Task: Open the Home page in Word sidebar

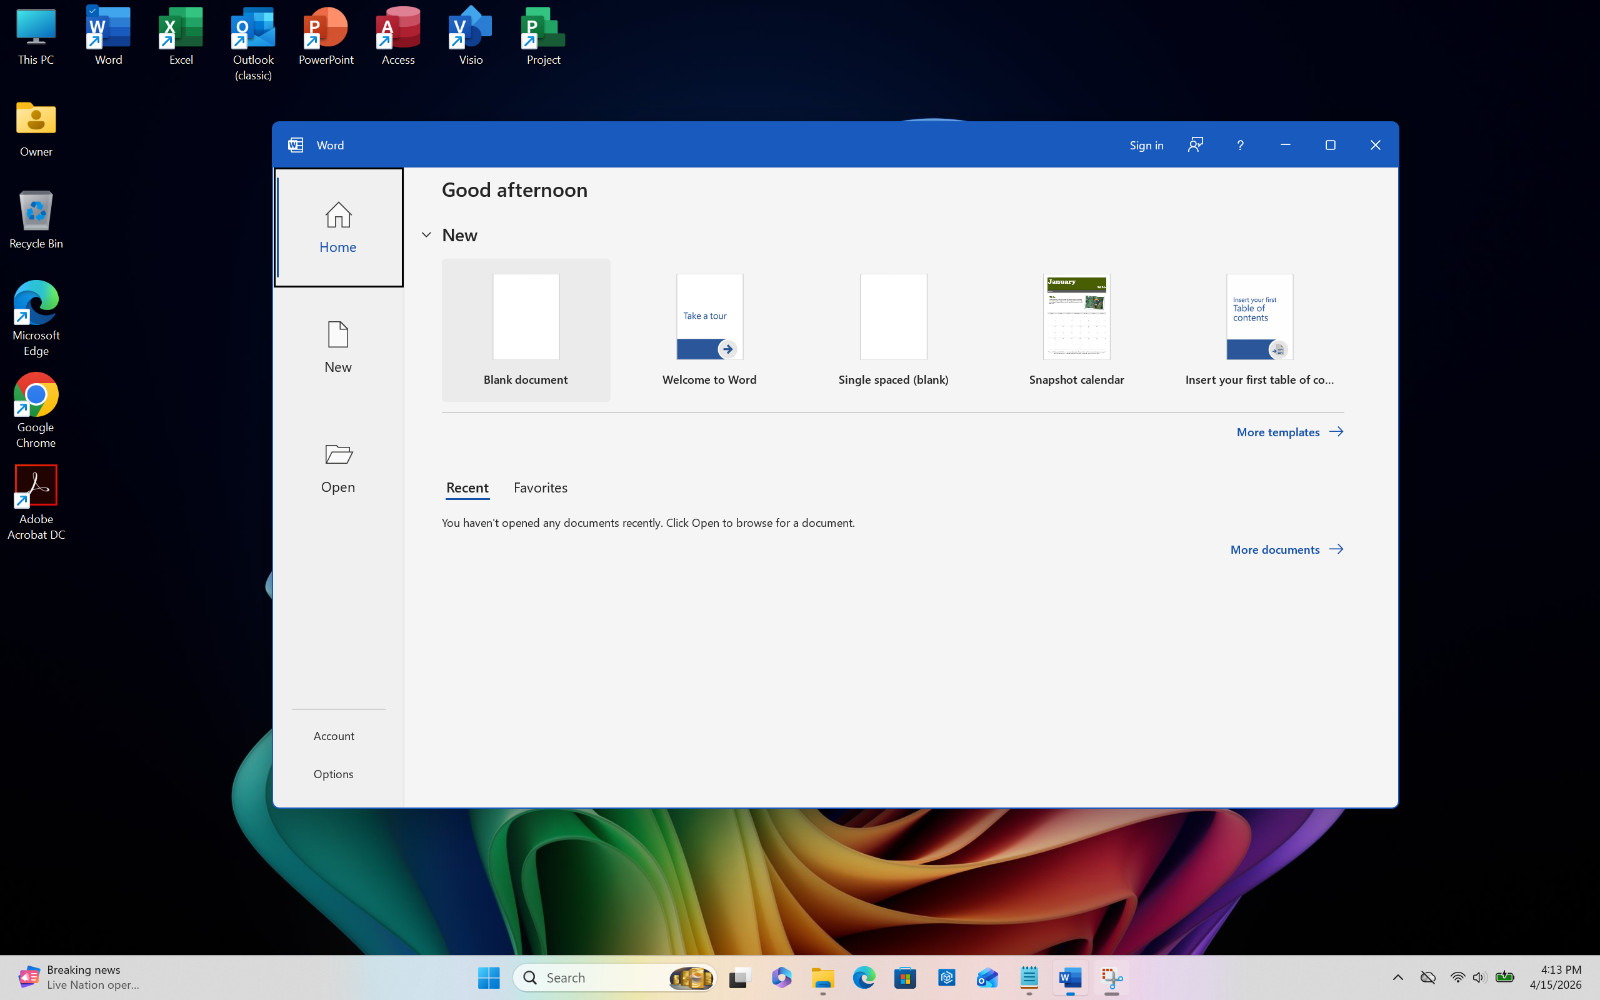Action: pos(338,228)
